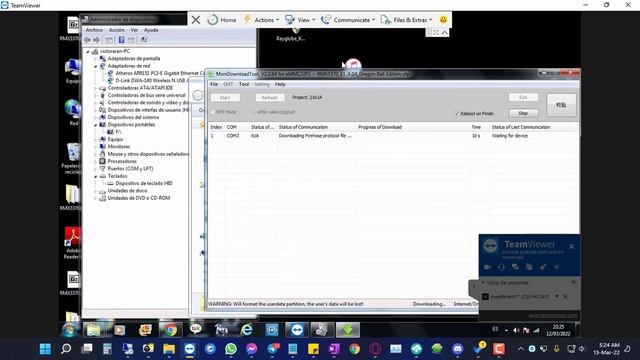Open the Actions dropdown in TeamViewer toolbar
Viewport: 640px width, 360px height.
(x=261, y=20)
